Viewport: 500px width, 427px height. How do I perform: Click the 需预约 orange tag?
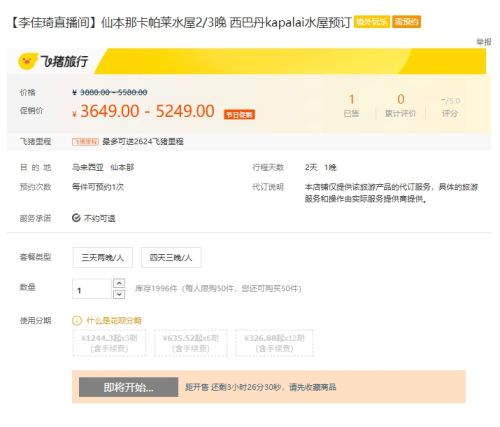point(406,22)
